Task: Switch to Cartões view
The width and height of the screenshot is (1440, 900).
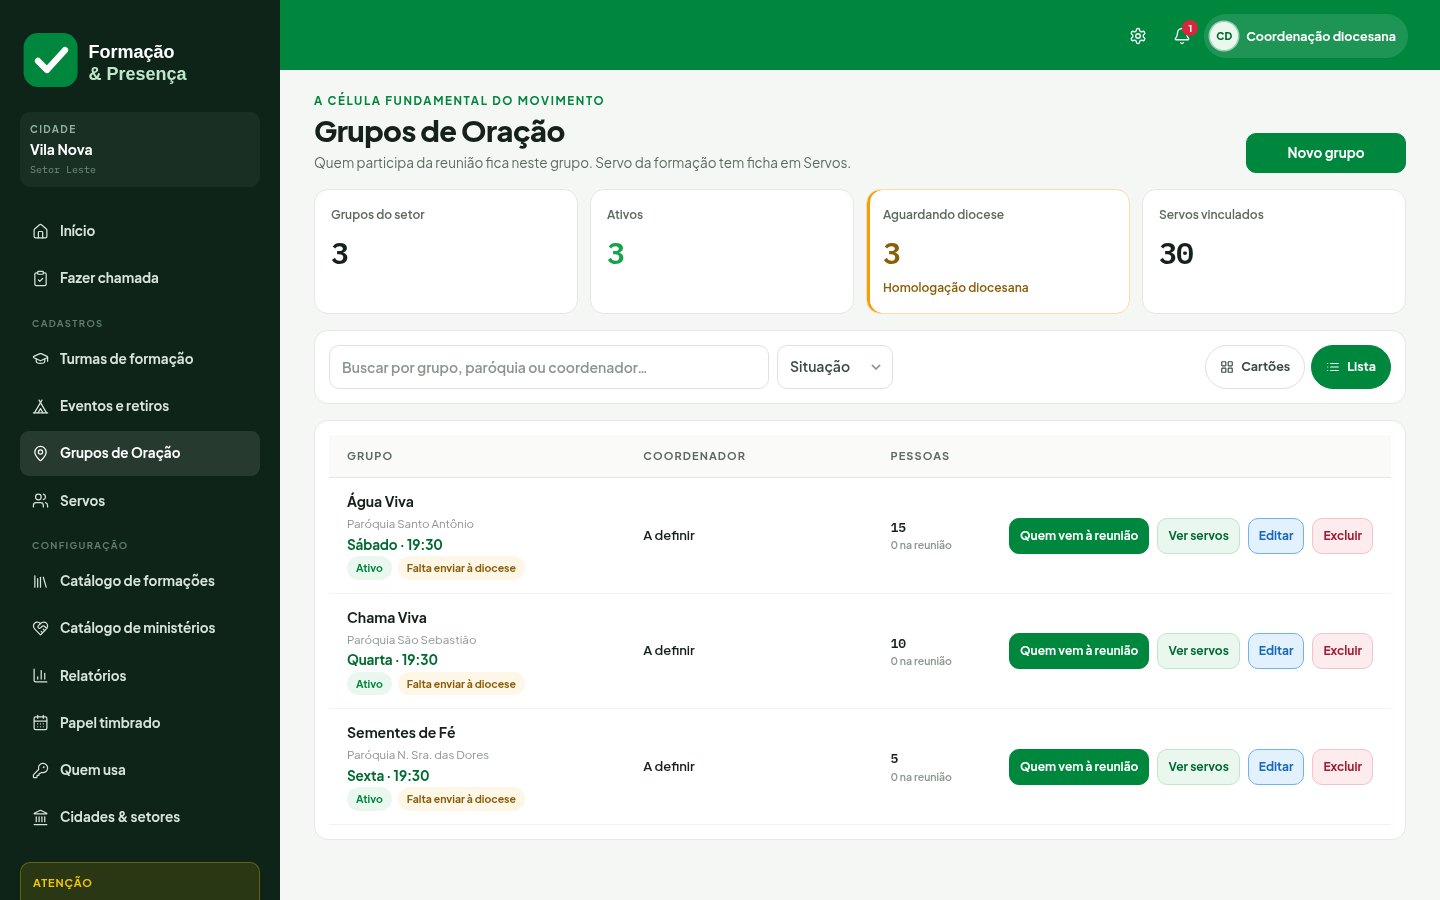Action: pos(1255,367)
